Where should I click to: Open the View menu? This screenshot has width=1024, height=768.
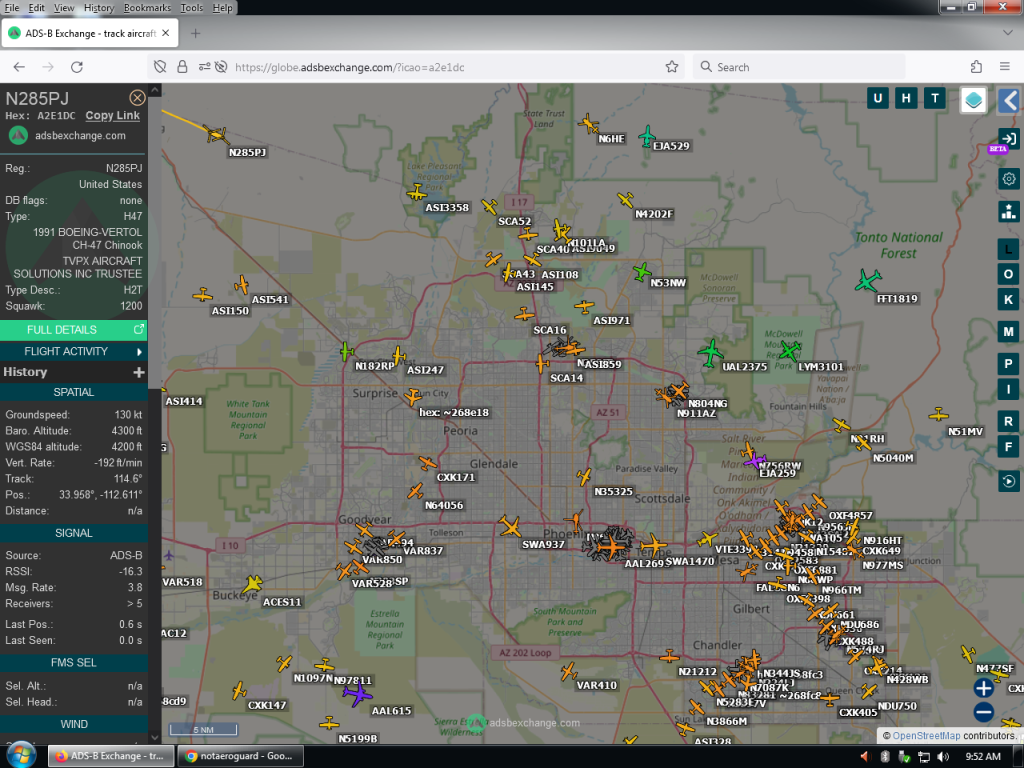[x=64, y=8]
